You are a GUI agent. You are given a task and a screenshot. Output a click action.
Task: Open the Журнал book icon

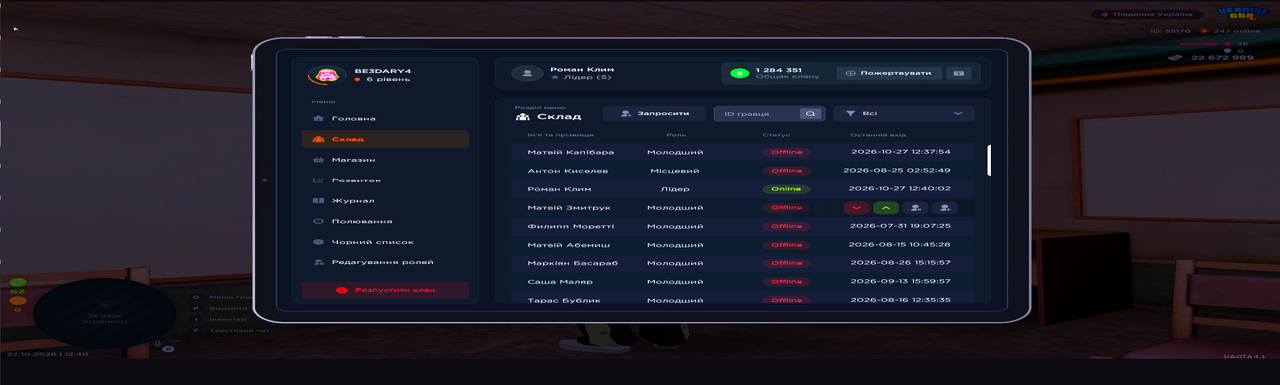pyautogui.click(x=318, y=201)
